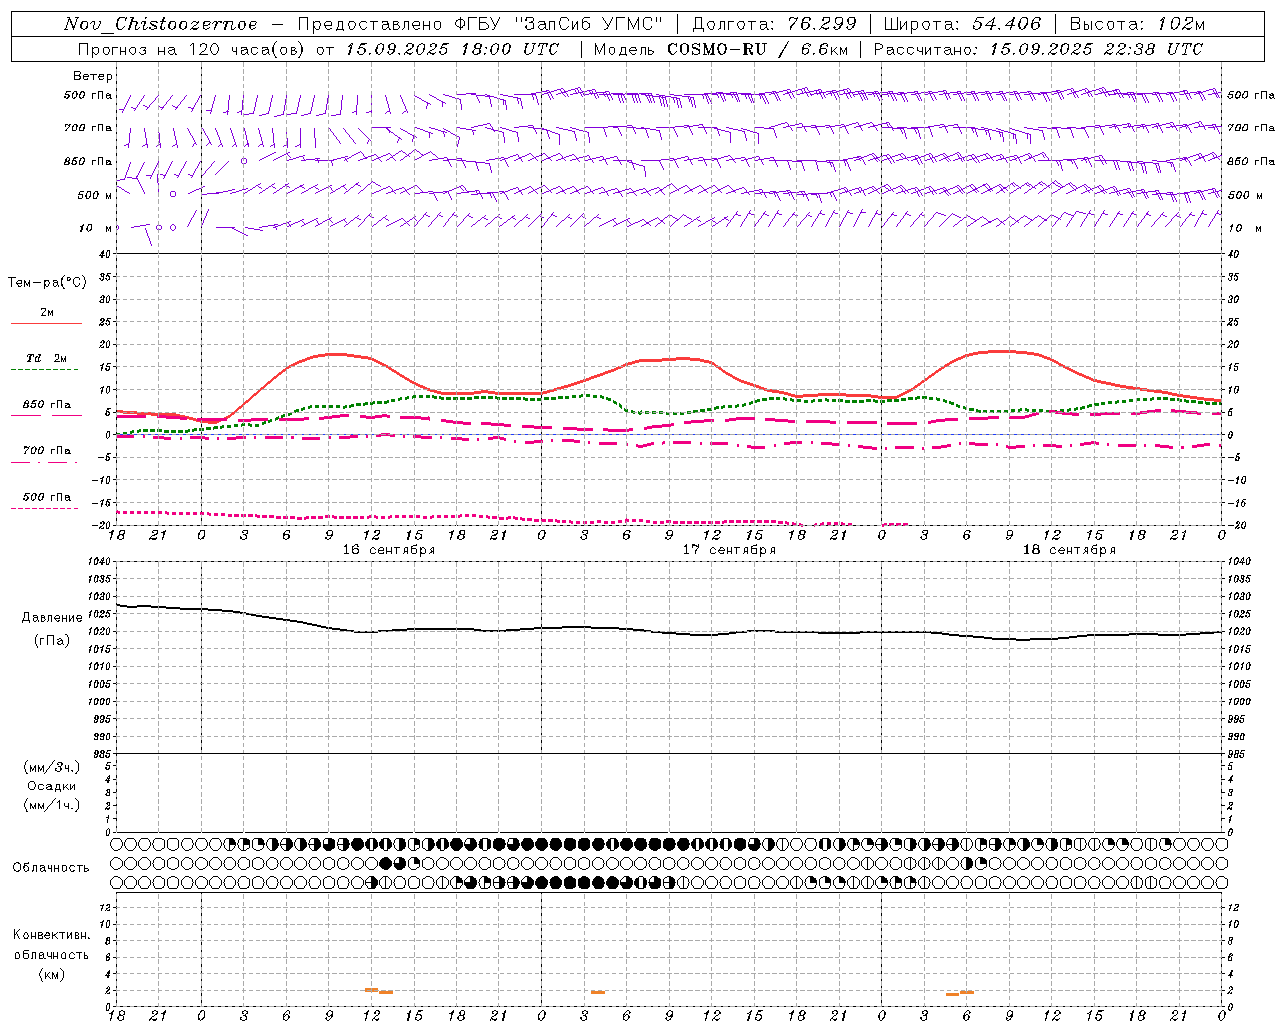
Task: Click the 'Высота: 102м' header entry
Action: click(x=1137, y=24)
